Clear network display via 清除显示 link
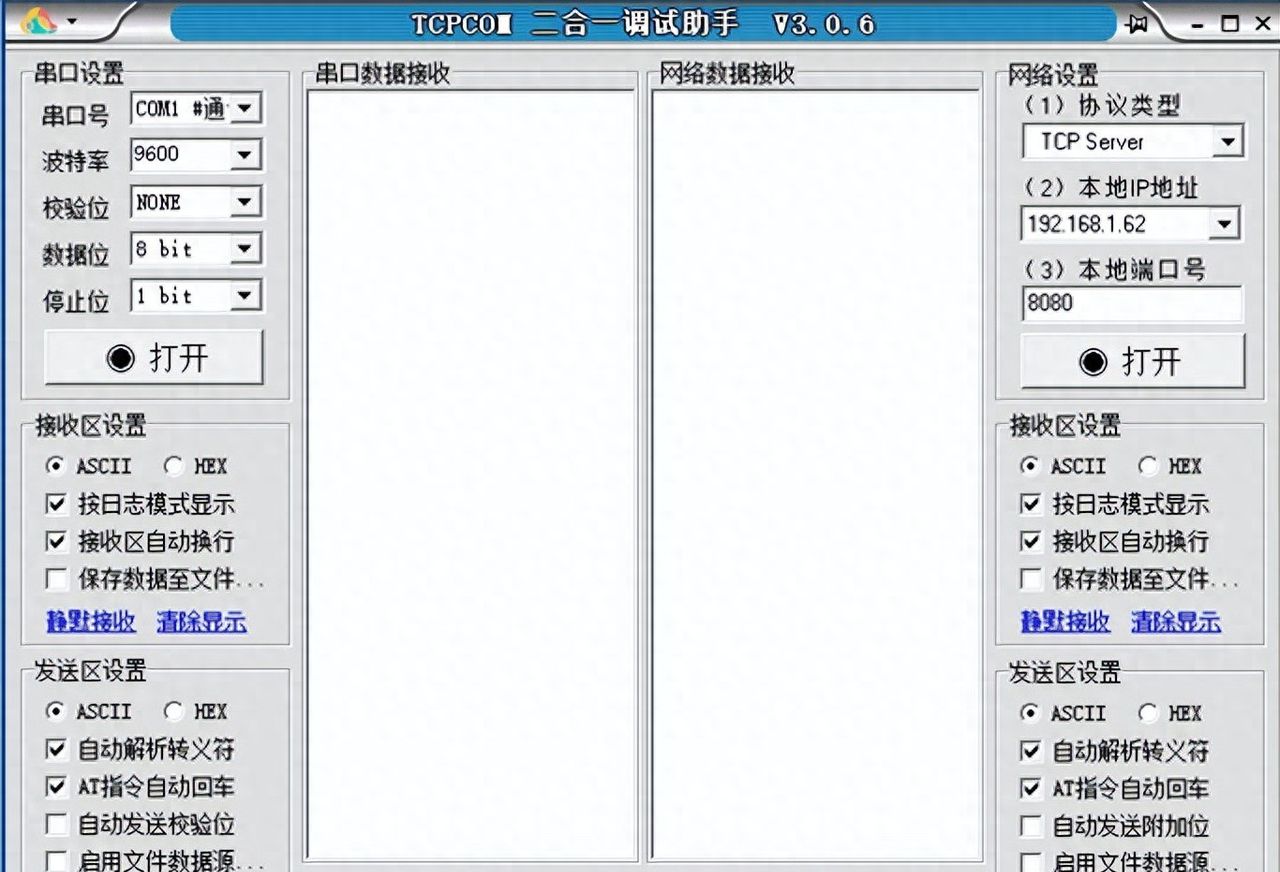This screenshot has width=1280, height=872. (x=1178, y=621)
